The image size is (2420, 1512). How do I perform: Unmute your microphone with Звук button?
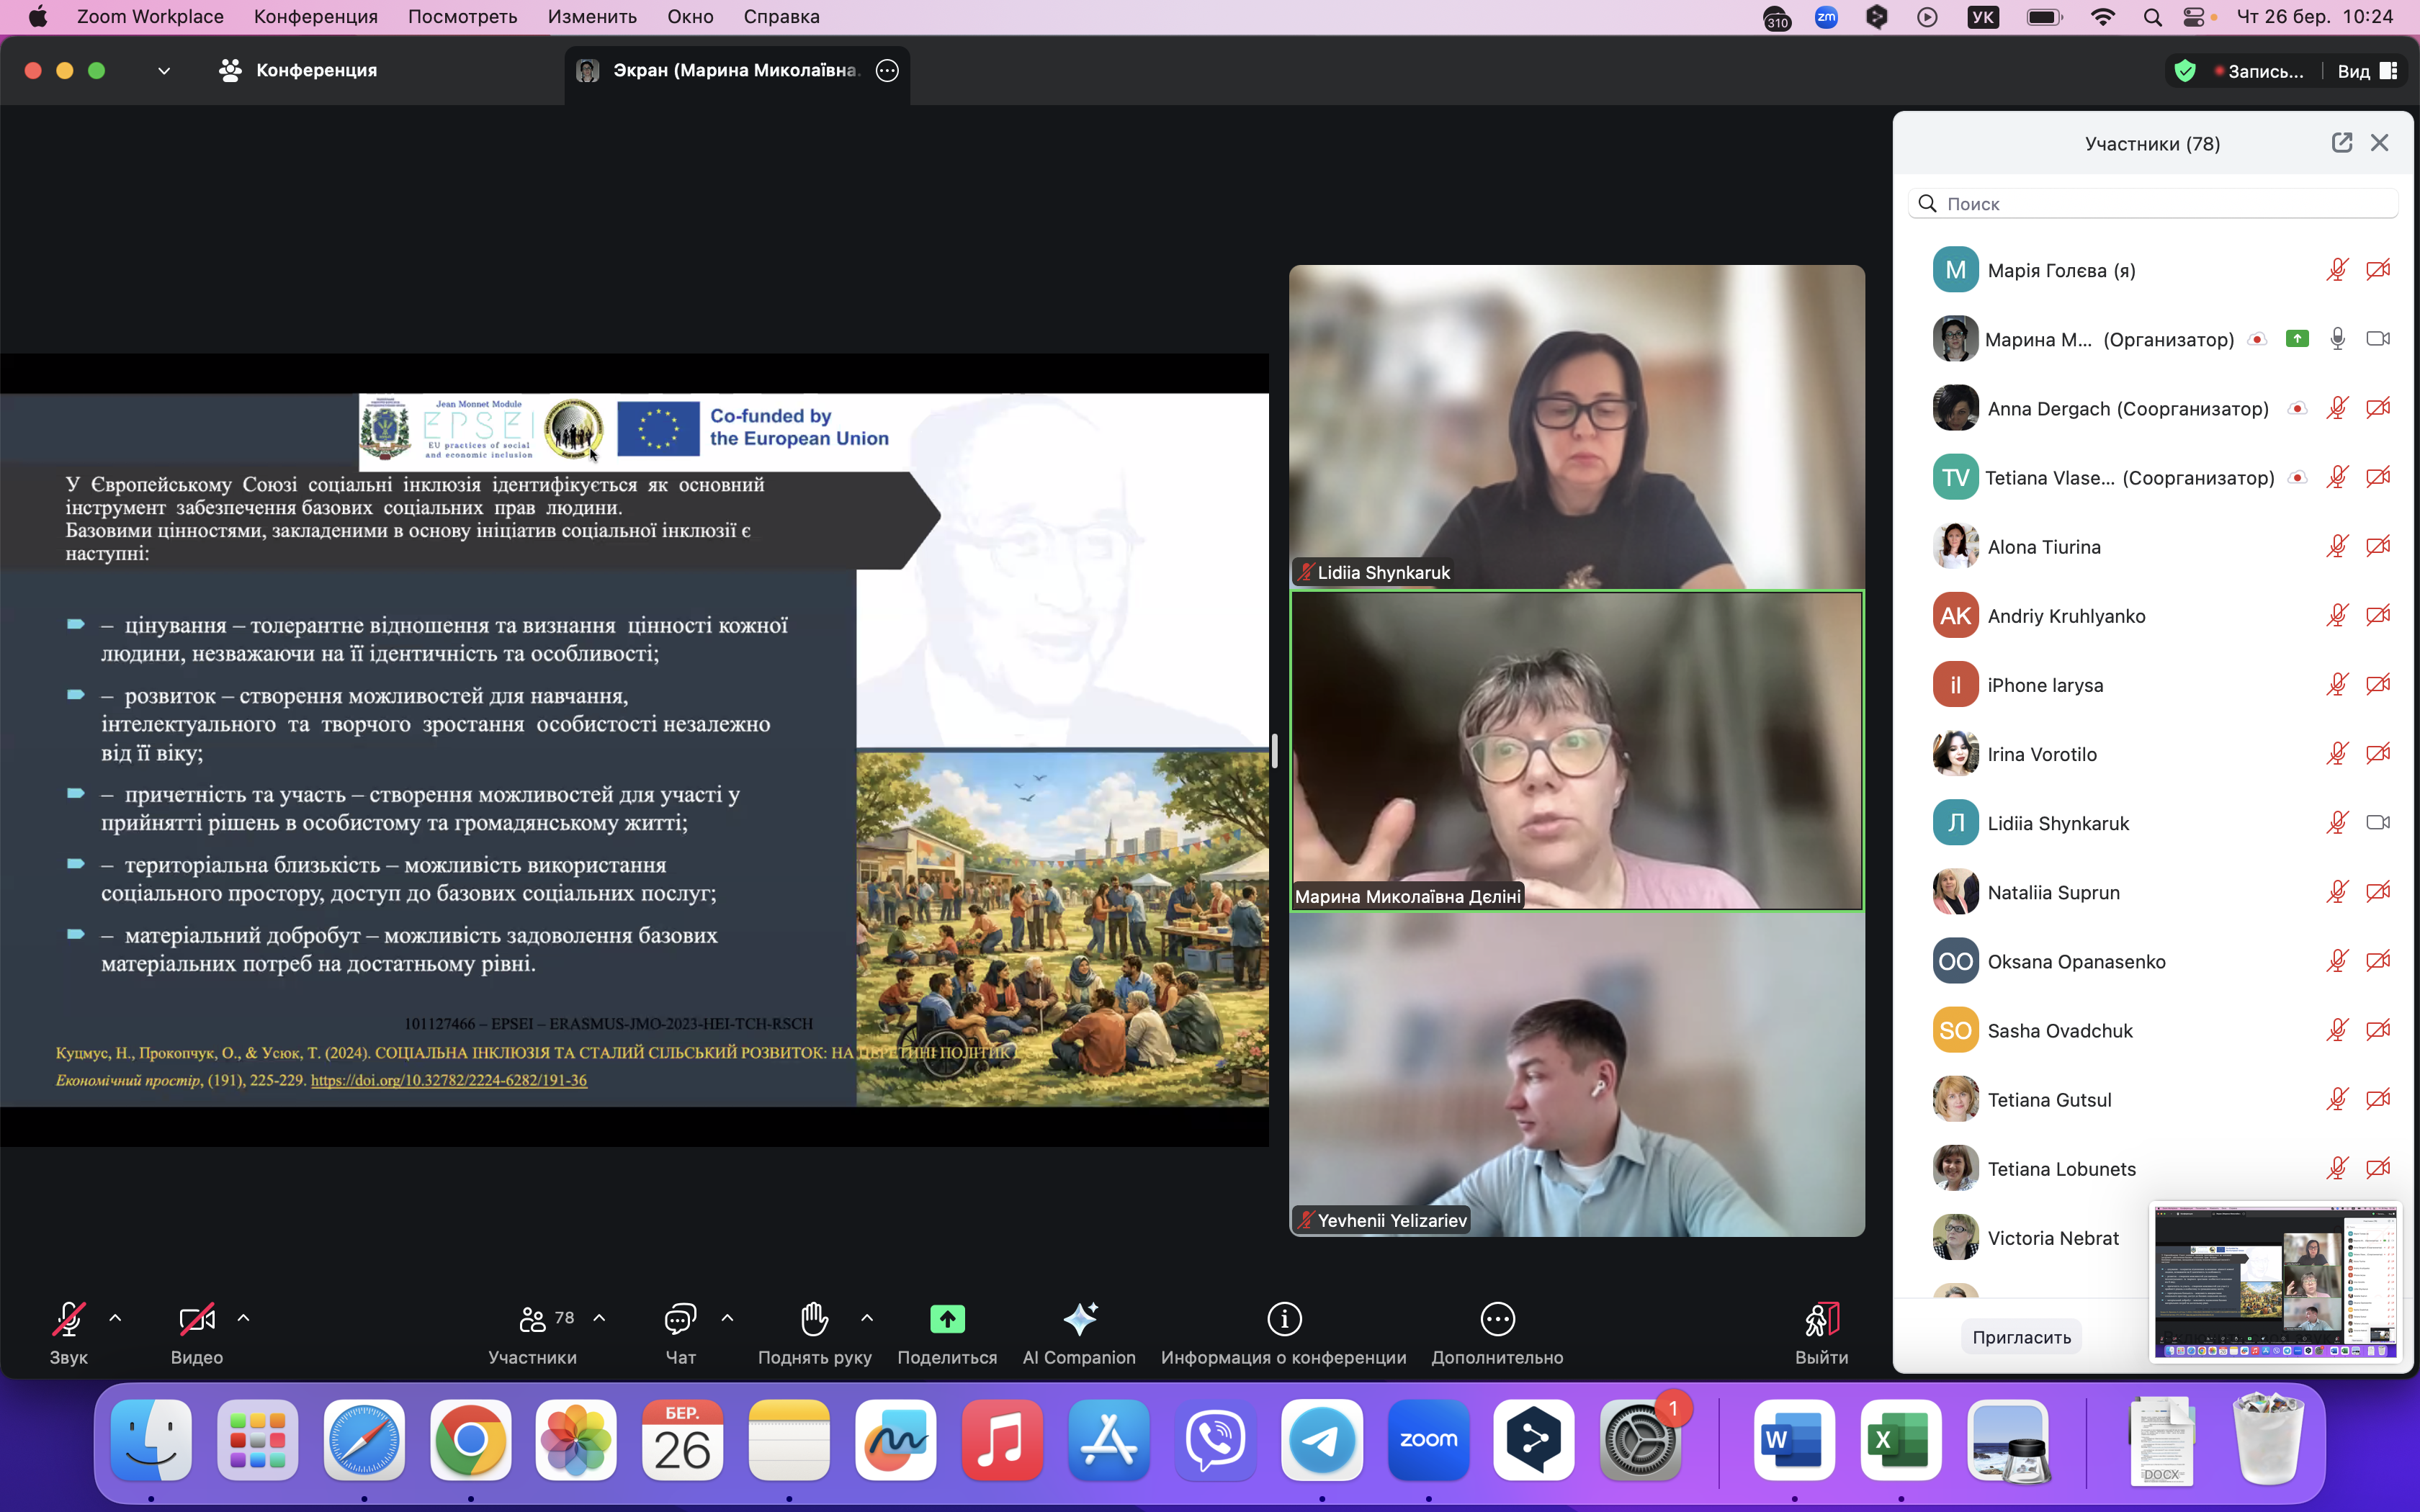68,1319
